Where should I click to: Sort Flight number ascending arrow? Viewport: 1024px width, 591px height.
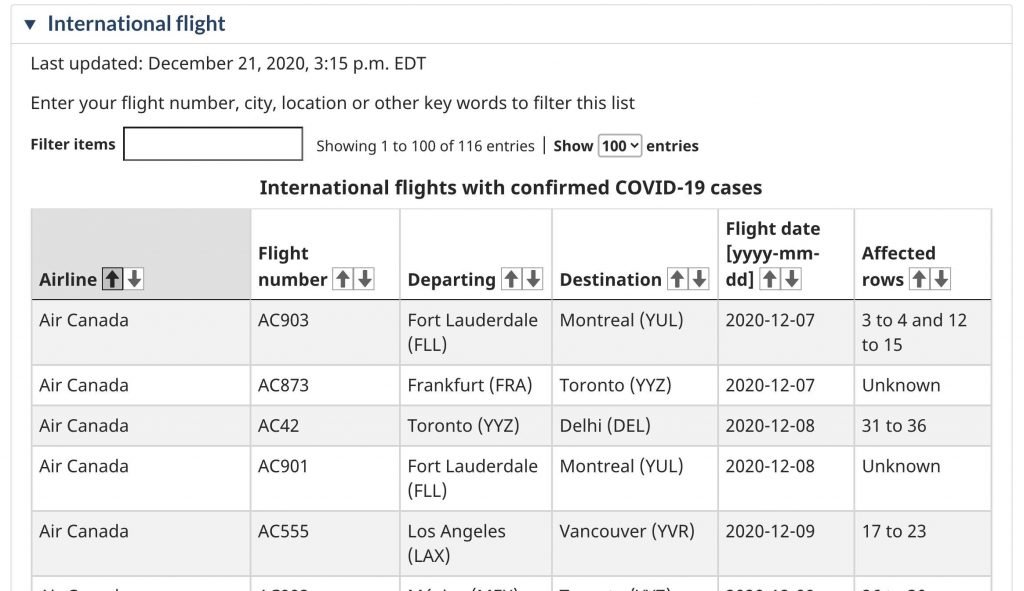tap(343, 280)
